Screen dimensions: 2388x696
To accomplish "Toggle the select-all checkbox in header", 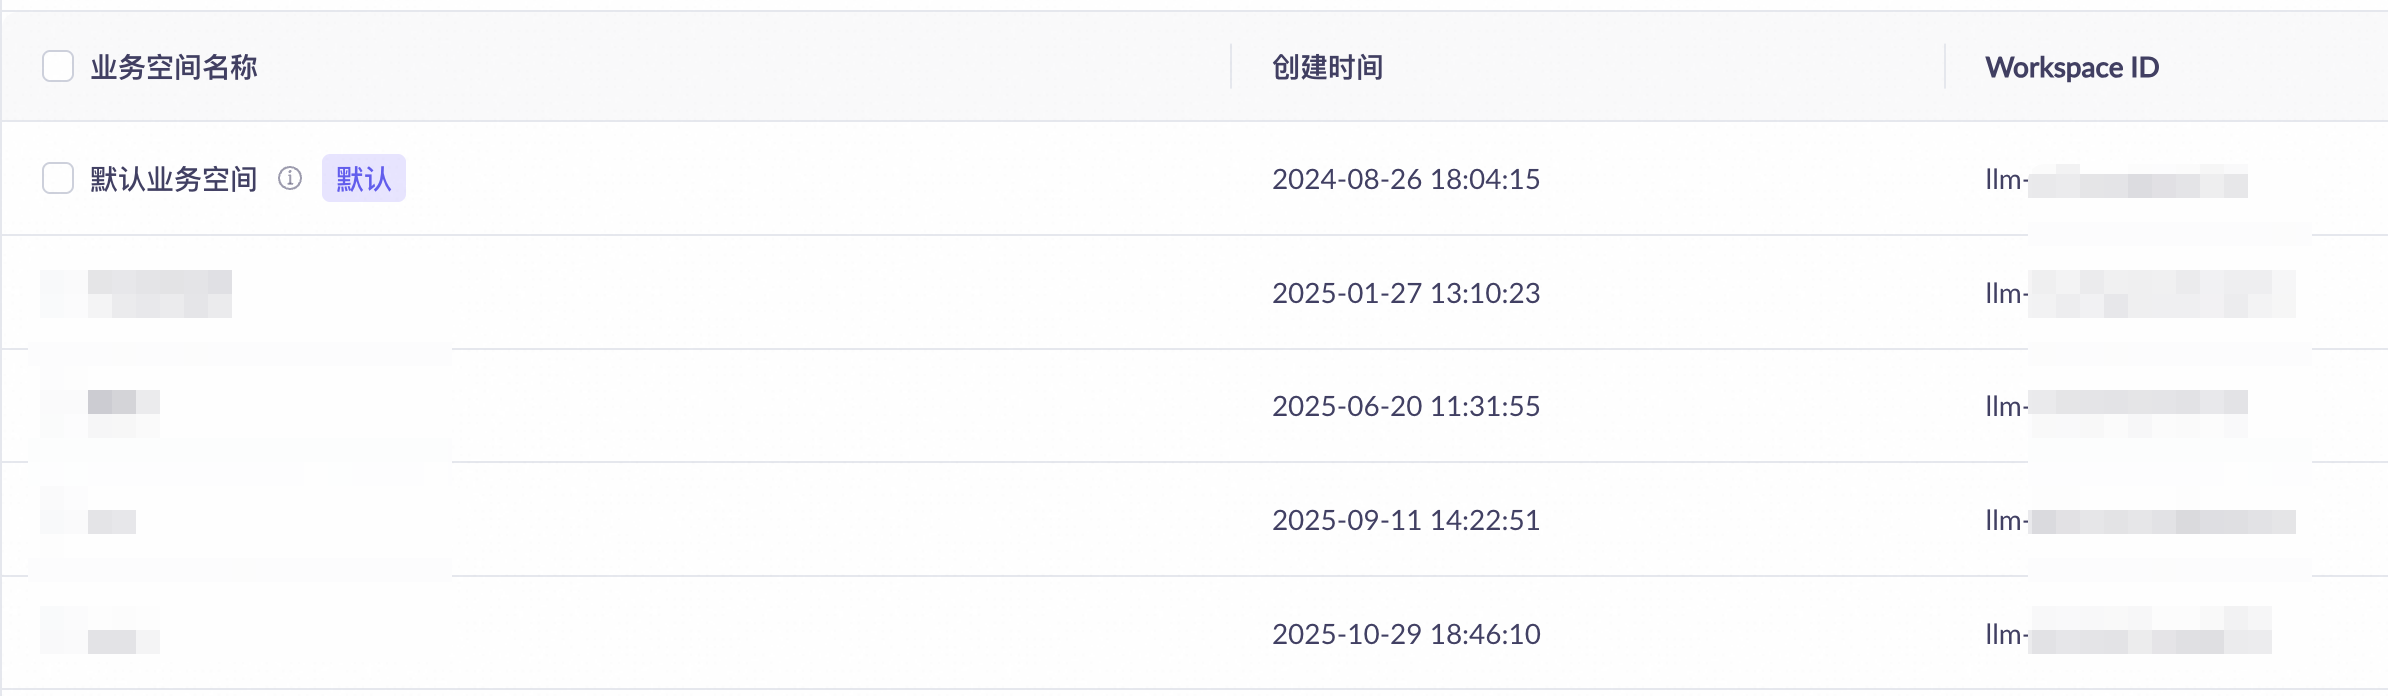I will click(x=58, y=67).
